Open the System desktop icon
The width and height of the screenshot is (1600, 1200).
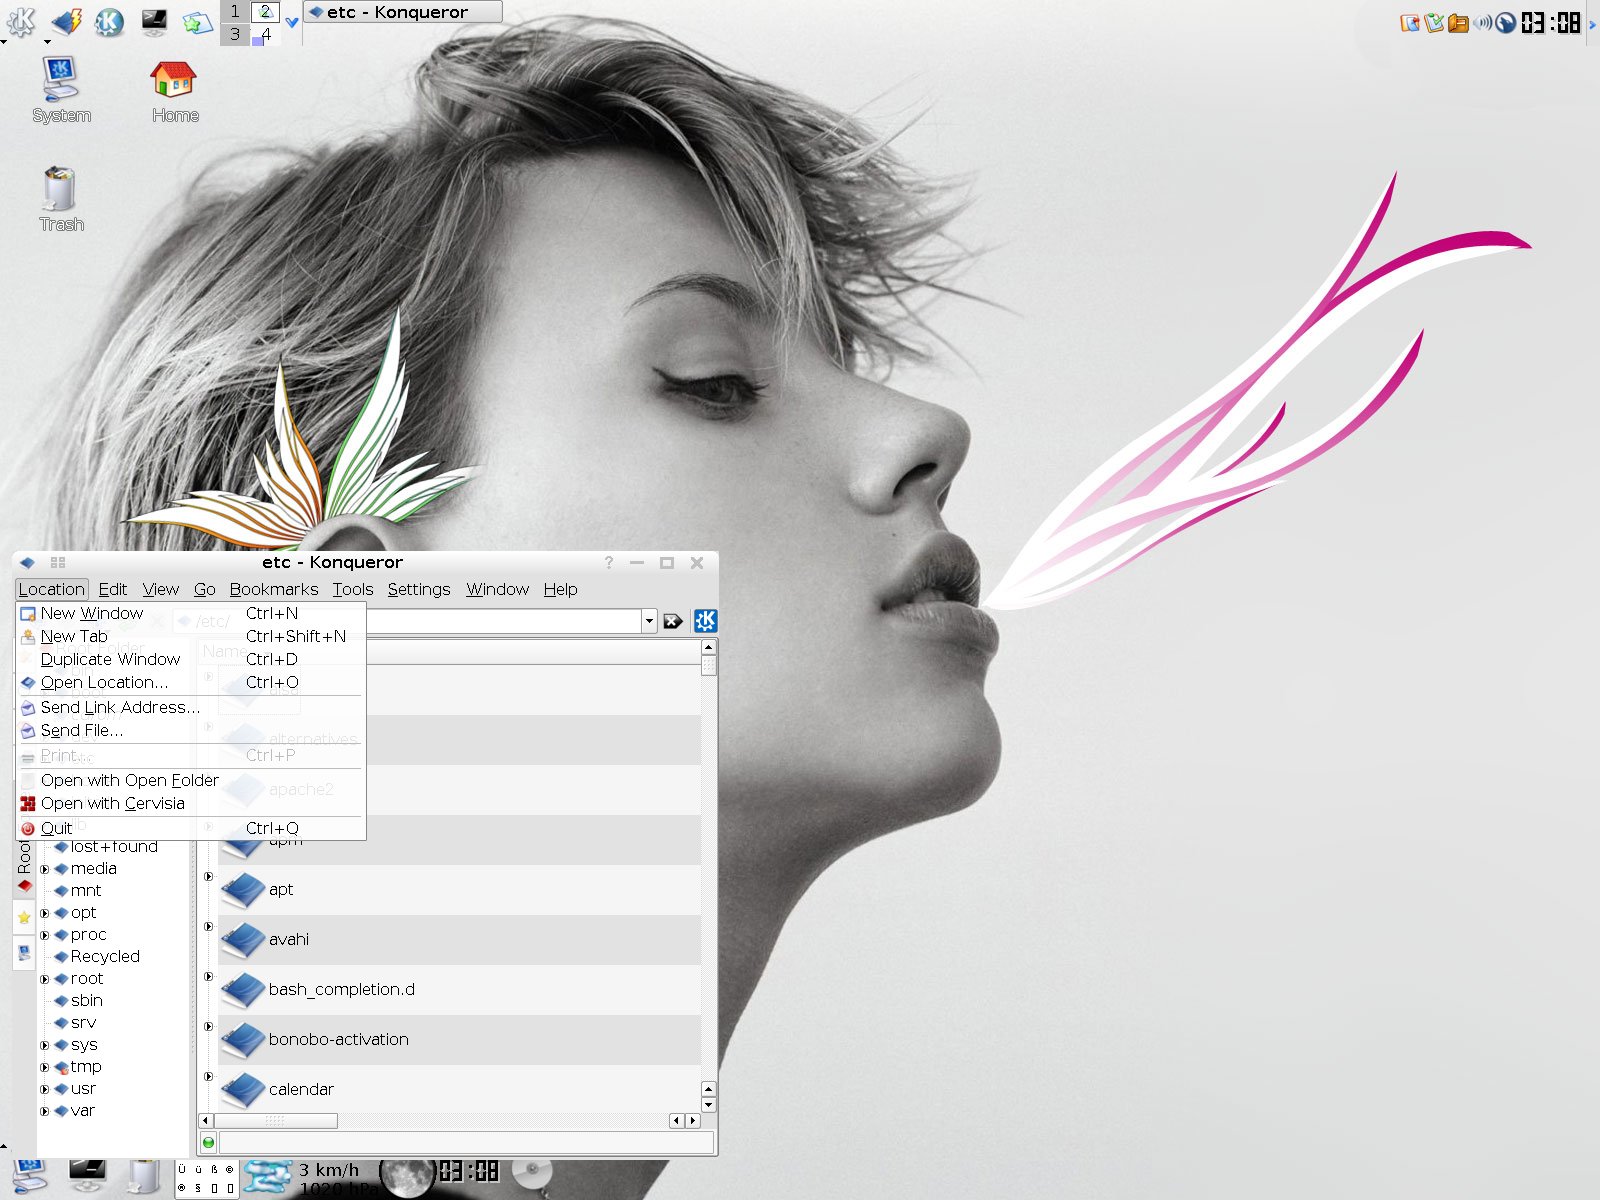click(61, 90)
